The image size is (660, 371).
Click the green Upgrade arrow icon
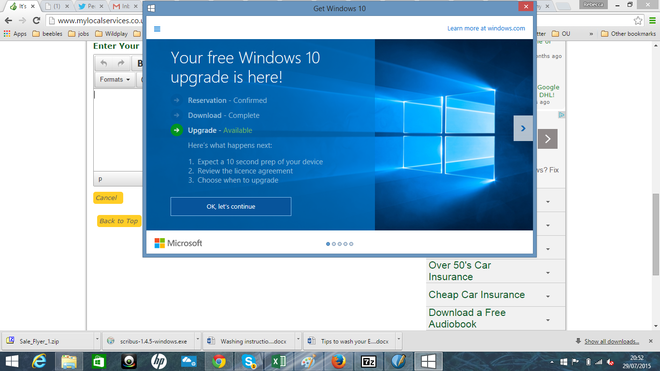(x=176, y=130)
